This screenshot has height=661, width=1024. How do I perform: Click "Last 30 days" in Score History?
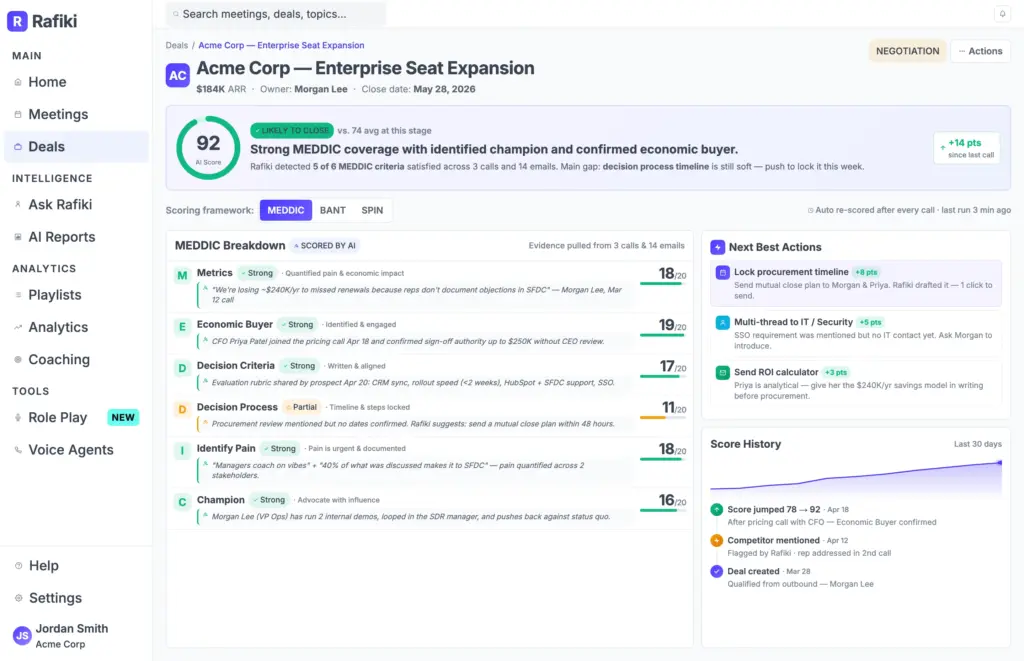[x=977, y=444]
